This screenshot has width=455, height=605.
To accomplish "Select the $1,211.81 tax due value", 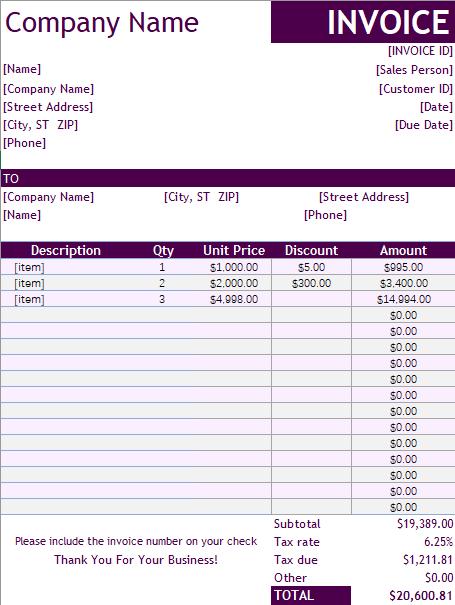I will pyautogui.click(x=428, y=560).
